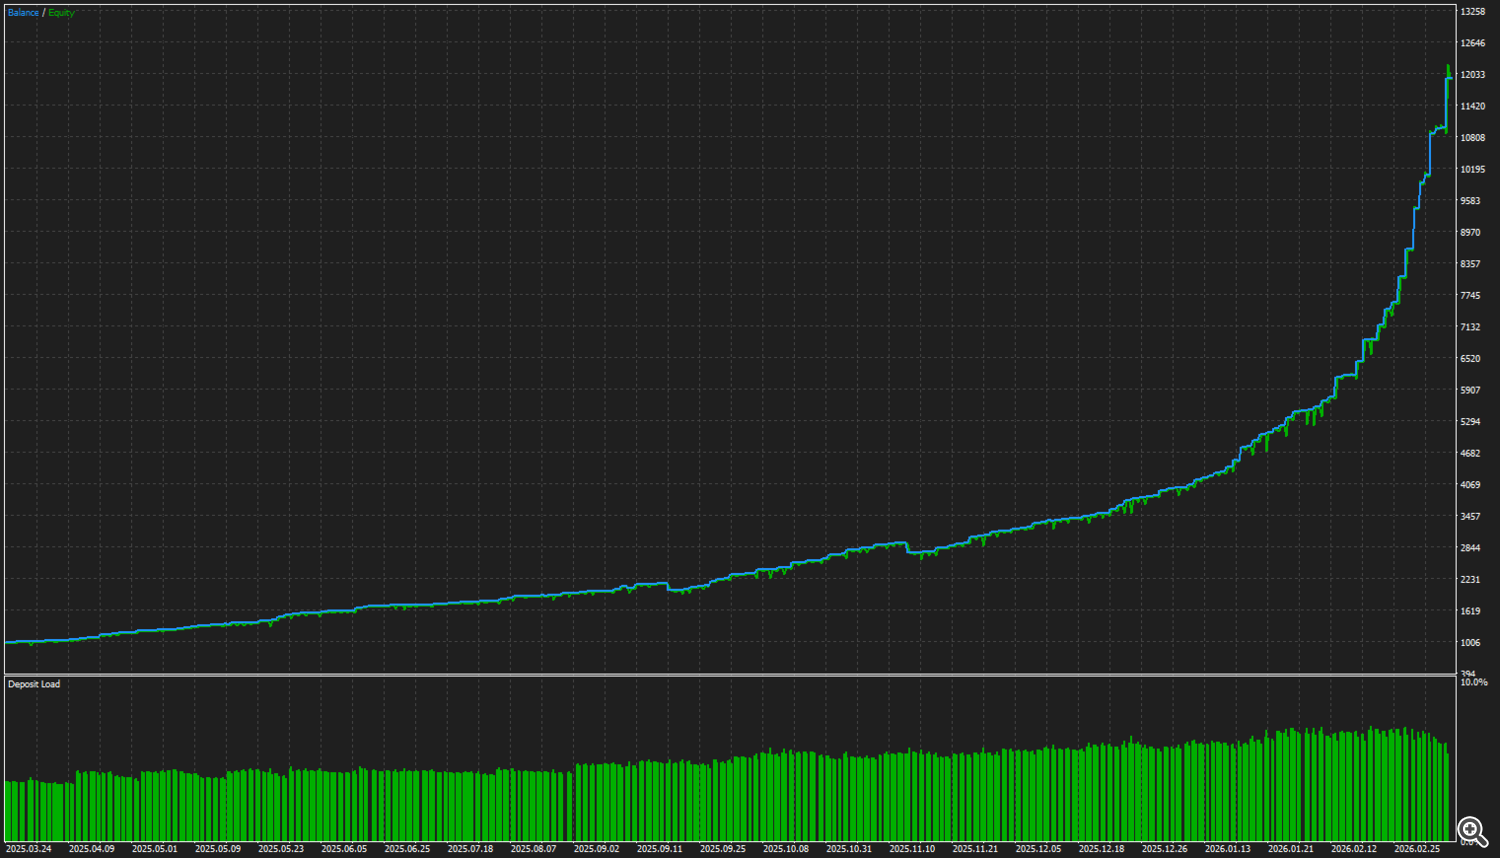Click the 2025.12.26 date label
The image size is (1500, 858).
1164,849
